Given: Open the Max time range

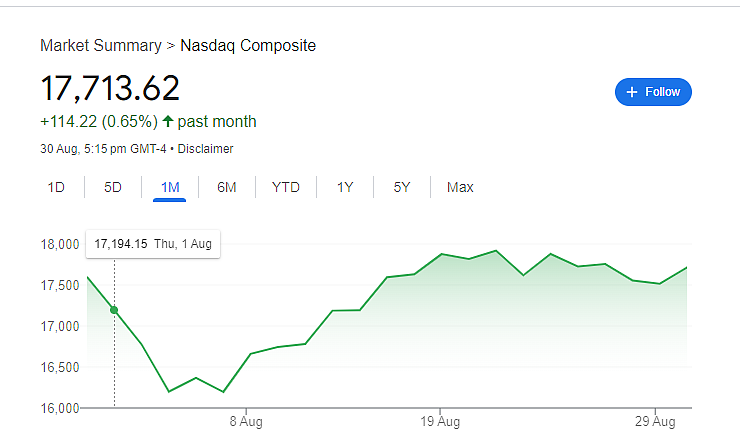Looking at the screenshot, I should point(460,187).
